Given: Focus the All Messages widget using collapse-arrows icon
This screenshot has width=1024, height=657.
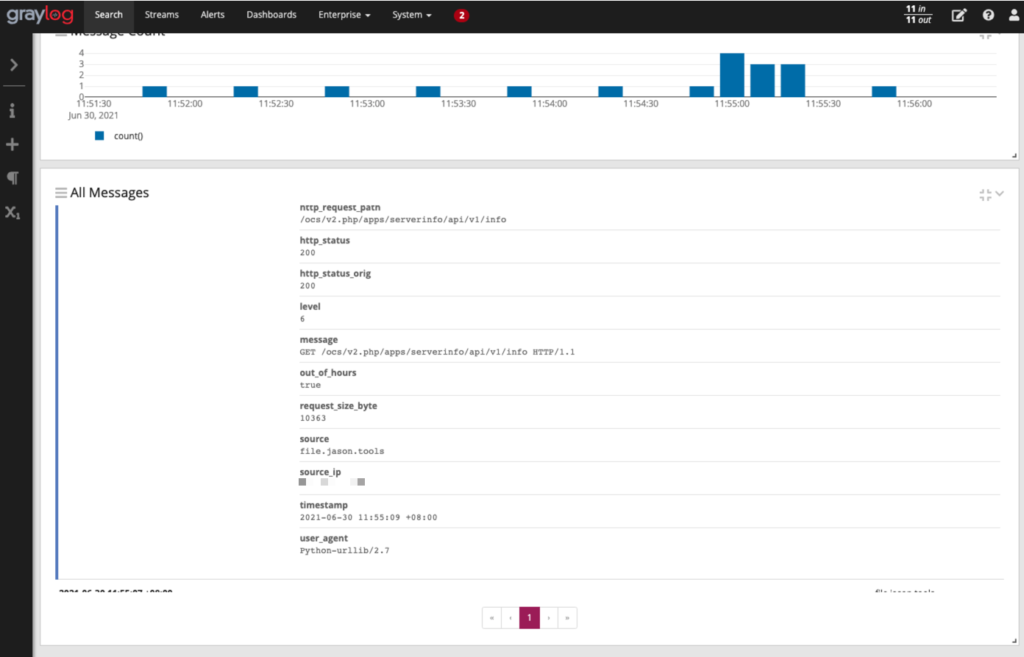Looking at the screenshot, I should (x=985, y=195).
